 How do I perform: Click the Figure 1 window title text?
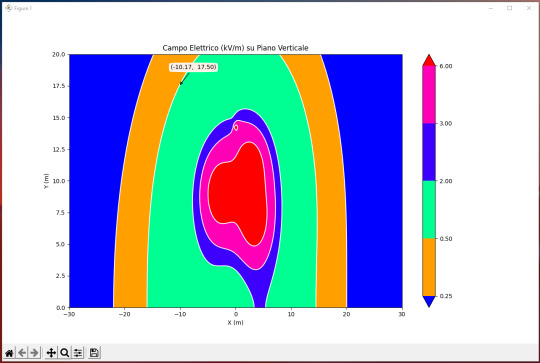point(23,8)
